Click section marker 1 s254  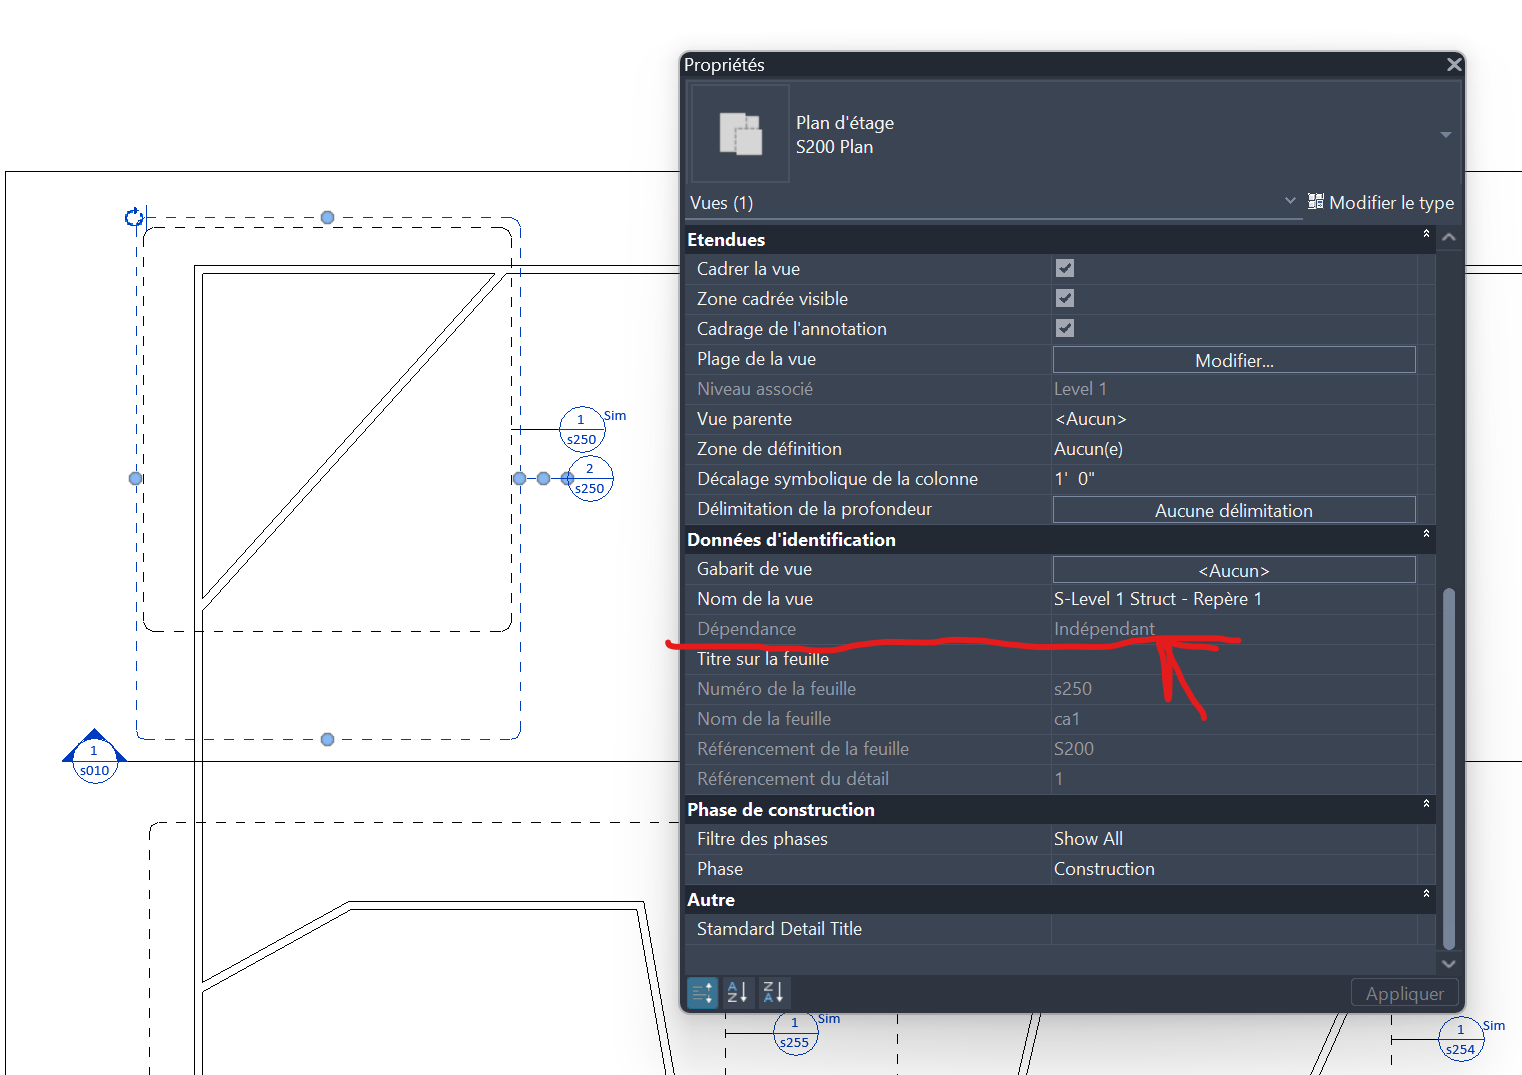coord(1460,1039)
